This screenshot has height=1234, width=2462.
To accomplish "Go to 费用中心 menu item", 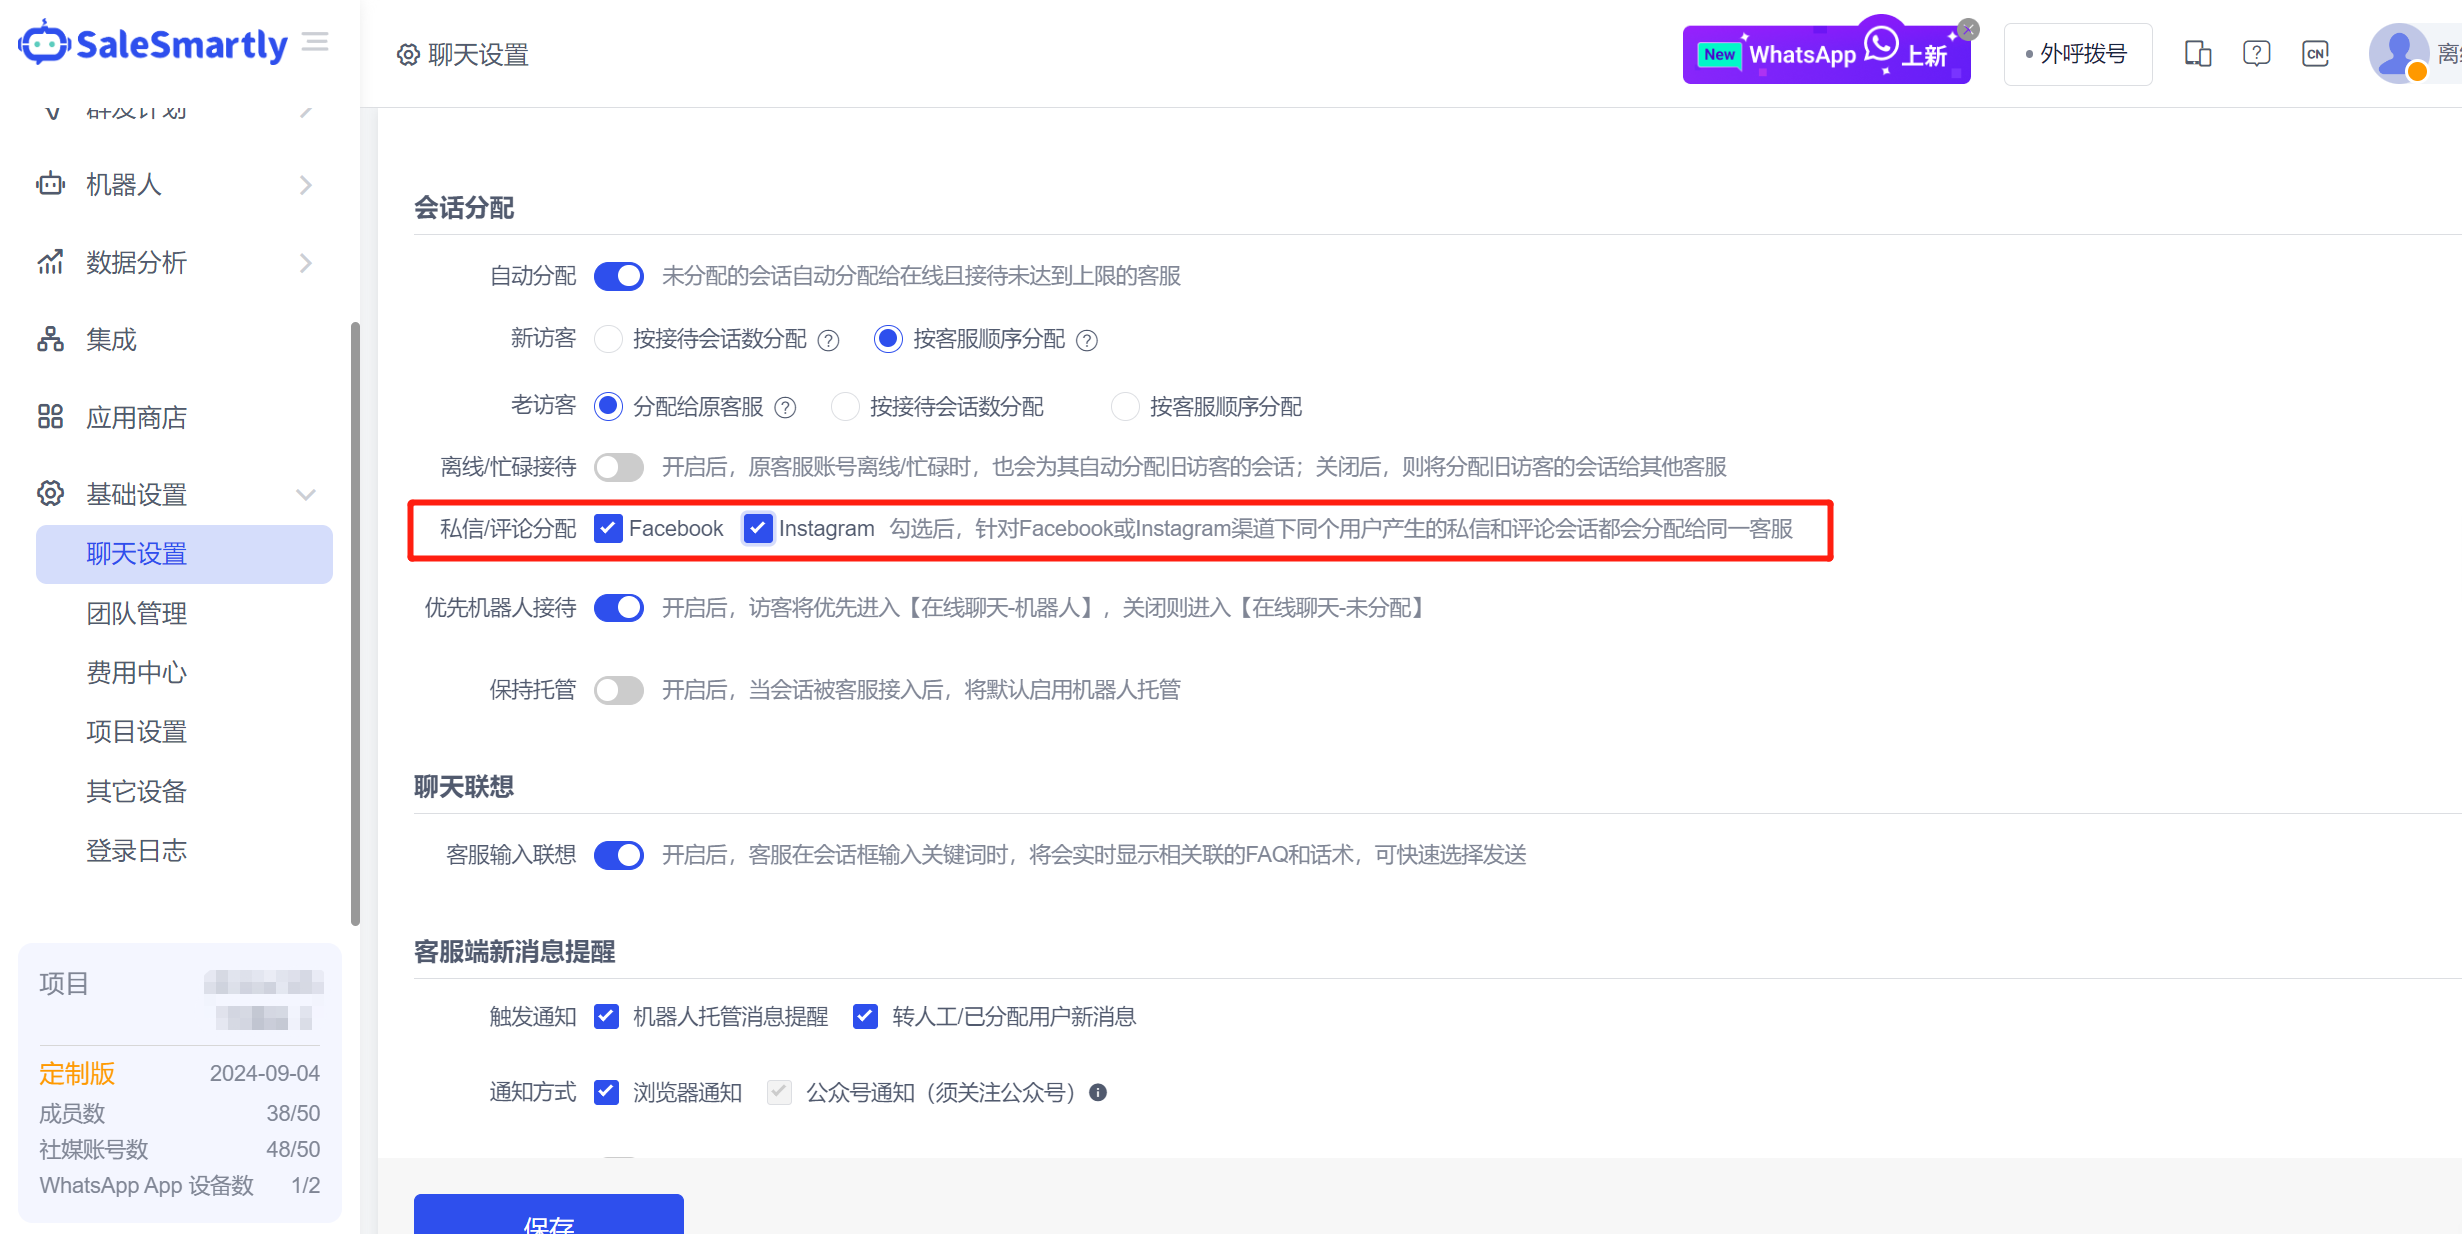I will [x=137, y=672].
